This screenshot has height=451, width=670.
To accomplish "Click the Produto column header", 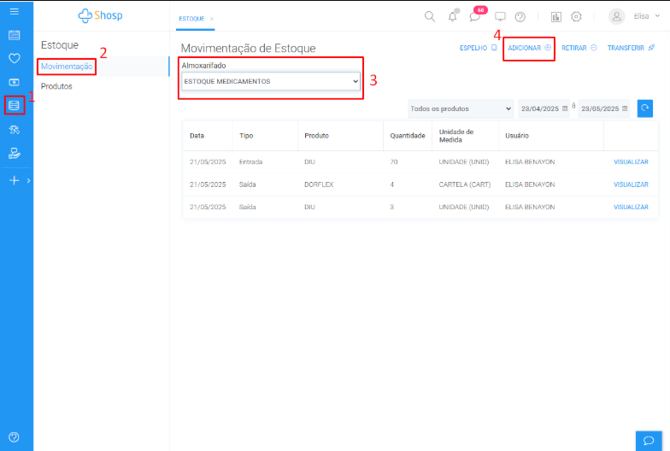I will pos(317,136).
